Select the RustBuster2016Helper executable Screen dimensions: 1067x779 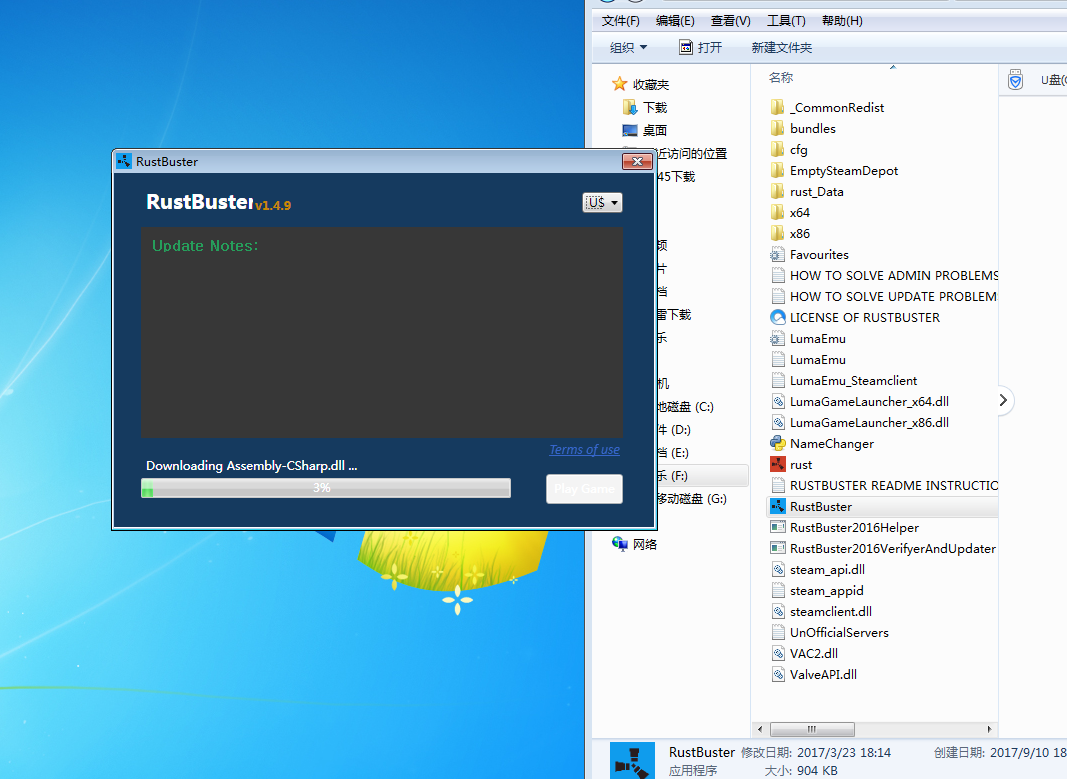[853, 528]
